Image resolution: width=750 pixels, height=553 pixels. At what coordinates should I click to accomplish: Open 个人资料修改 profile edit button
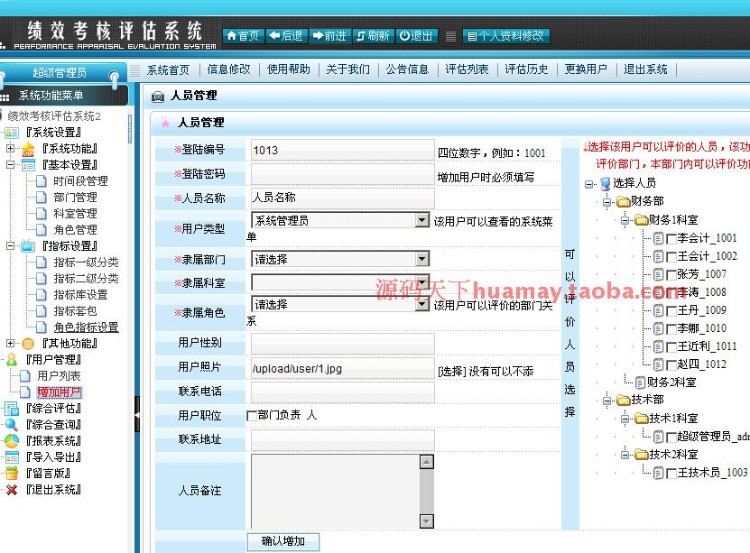pyautogui.click(x=506, y=36)
